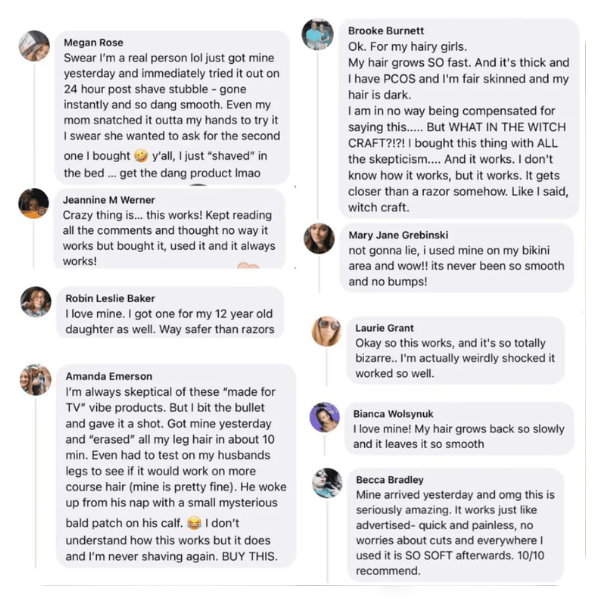Click Megan Rose's profile picture
The image size is (600, 600).
click(x=34, y=46)
